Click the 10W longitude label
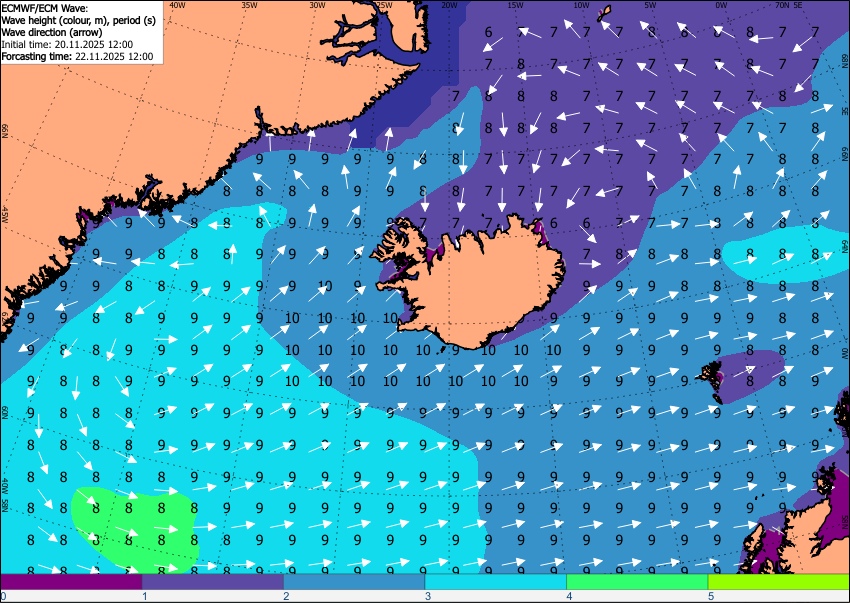This screenshot has width=850, height=603. (x=581, y=5)
